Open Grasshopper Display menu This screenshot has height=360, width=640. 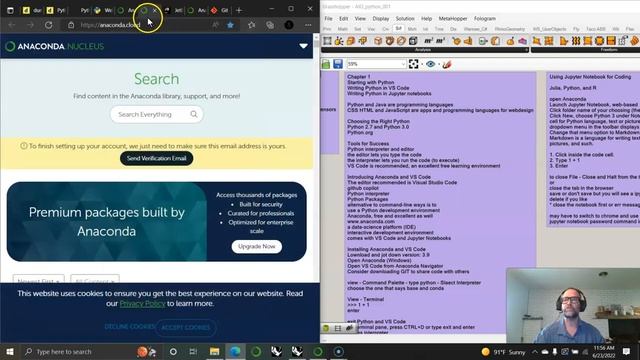pyautogui.click(x=380, y=18)
